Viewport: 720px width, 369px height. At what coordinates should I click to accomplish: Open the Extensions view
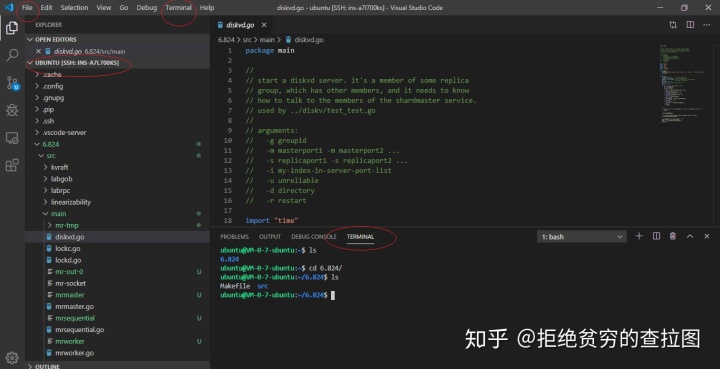tap(12, 165)
